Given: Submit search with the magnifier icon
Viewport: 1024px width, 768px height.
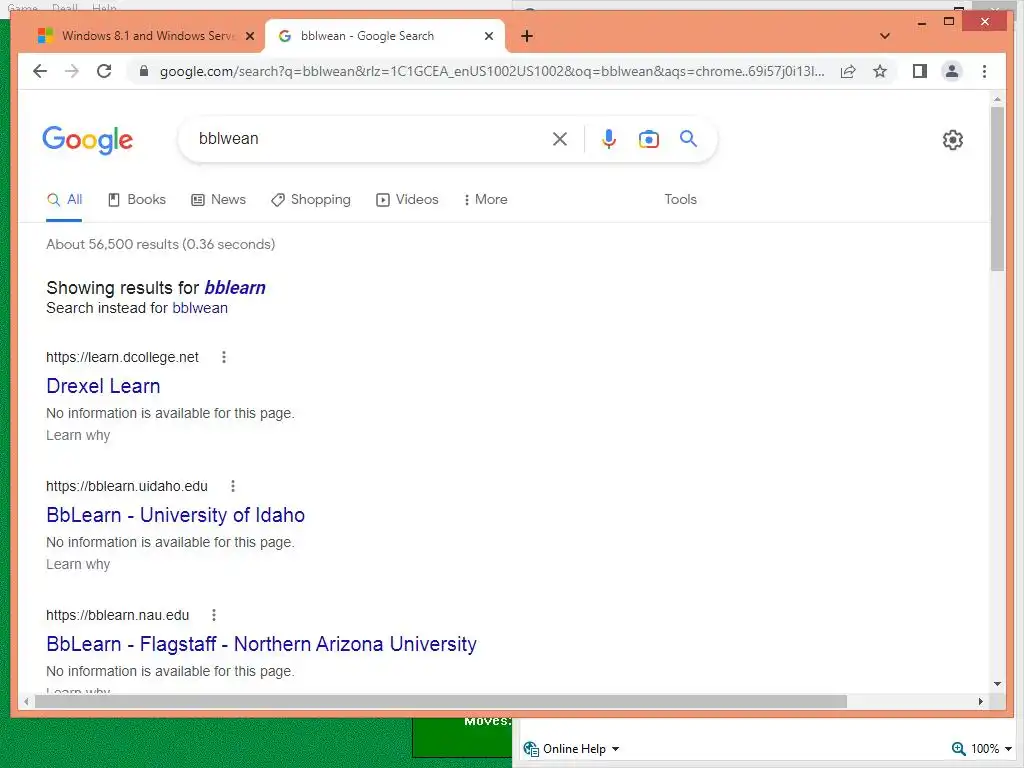Looking at the screenshot, I should [688, 138].
